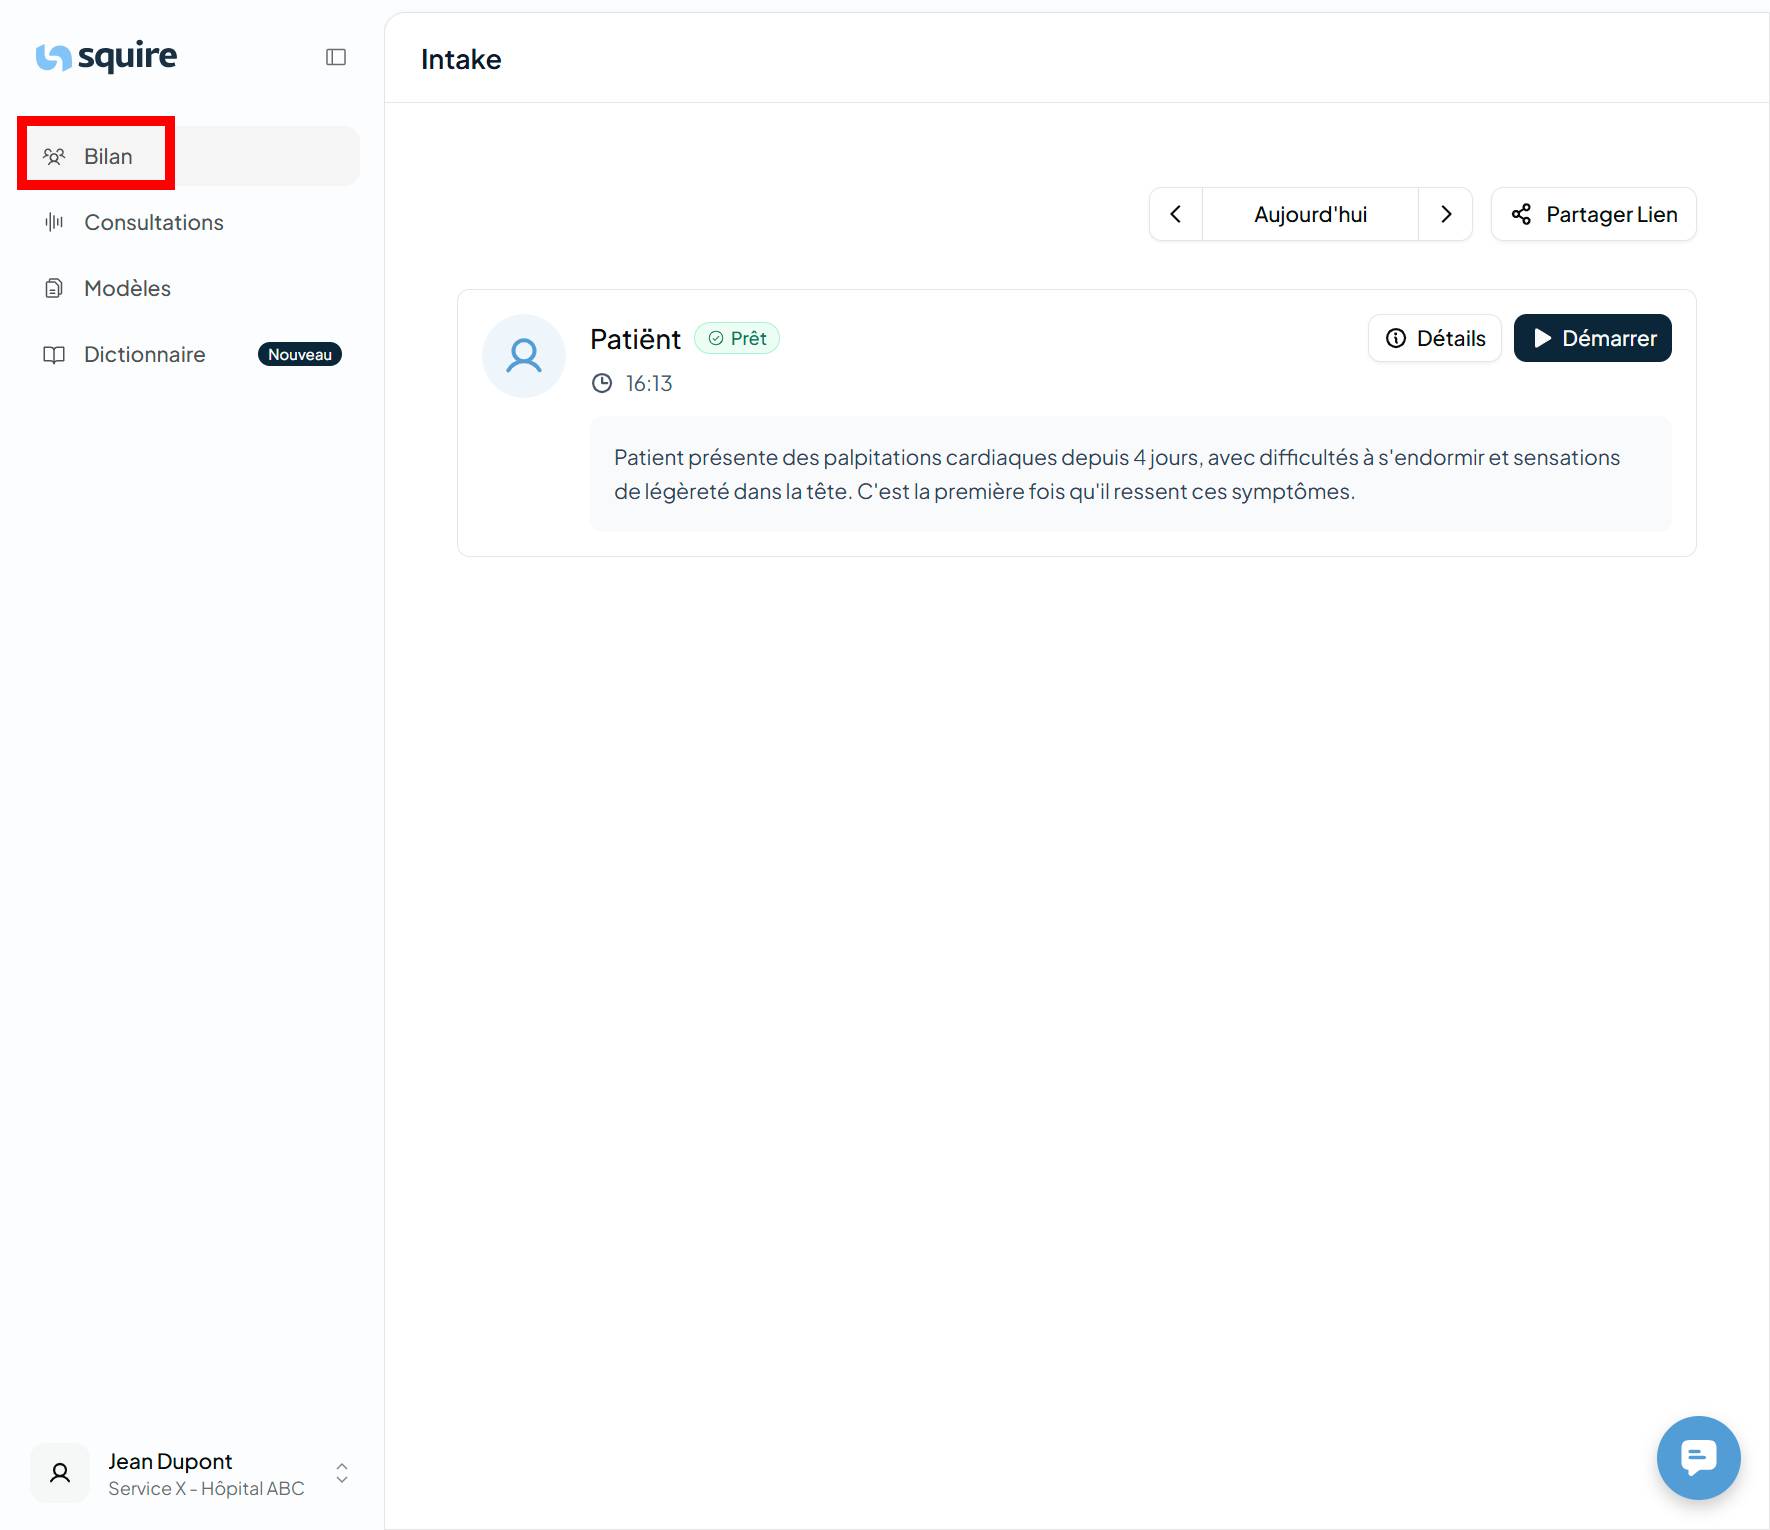Click the Modèles document icon

click(54, 288)
